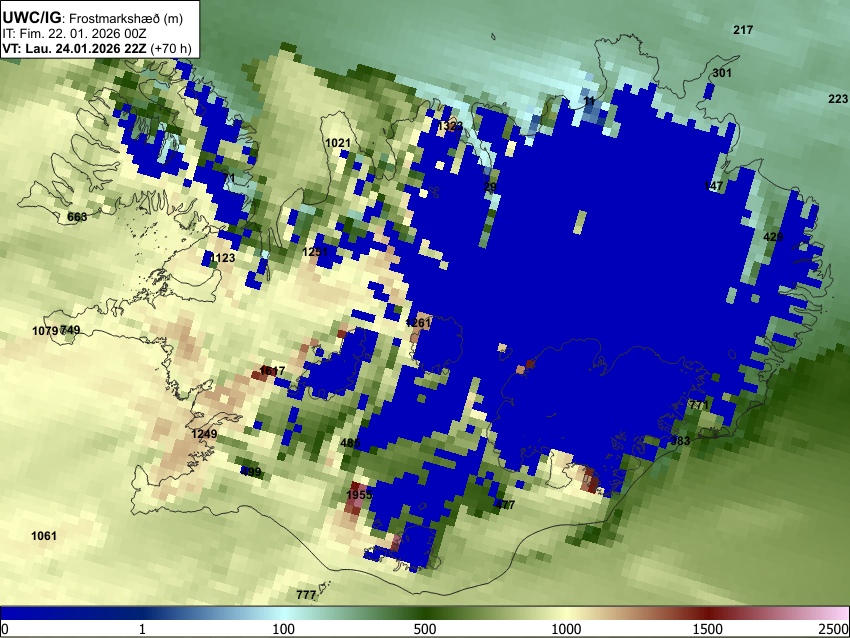Screen dimensions: 850x638
Task: Click the legend tick label '1500'
Action: 708,629
